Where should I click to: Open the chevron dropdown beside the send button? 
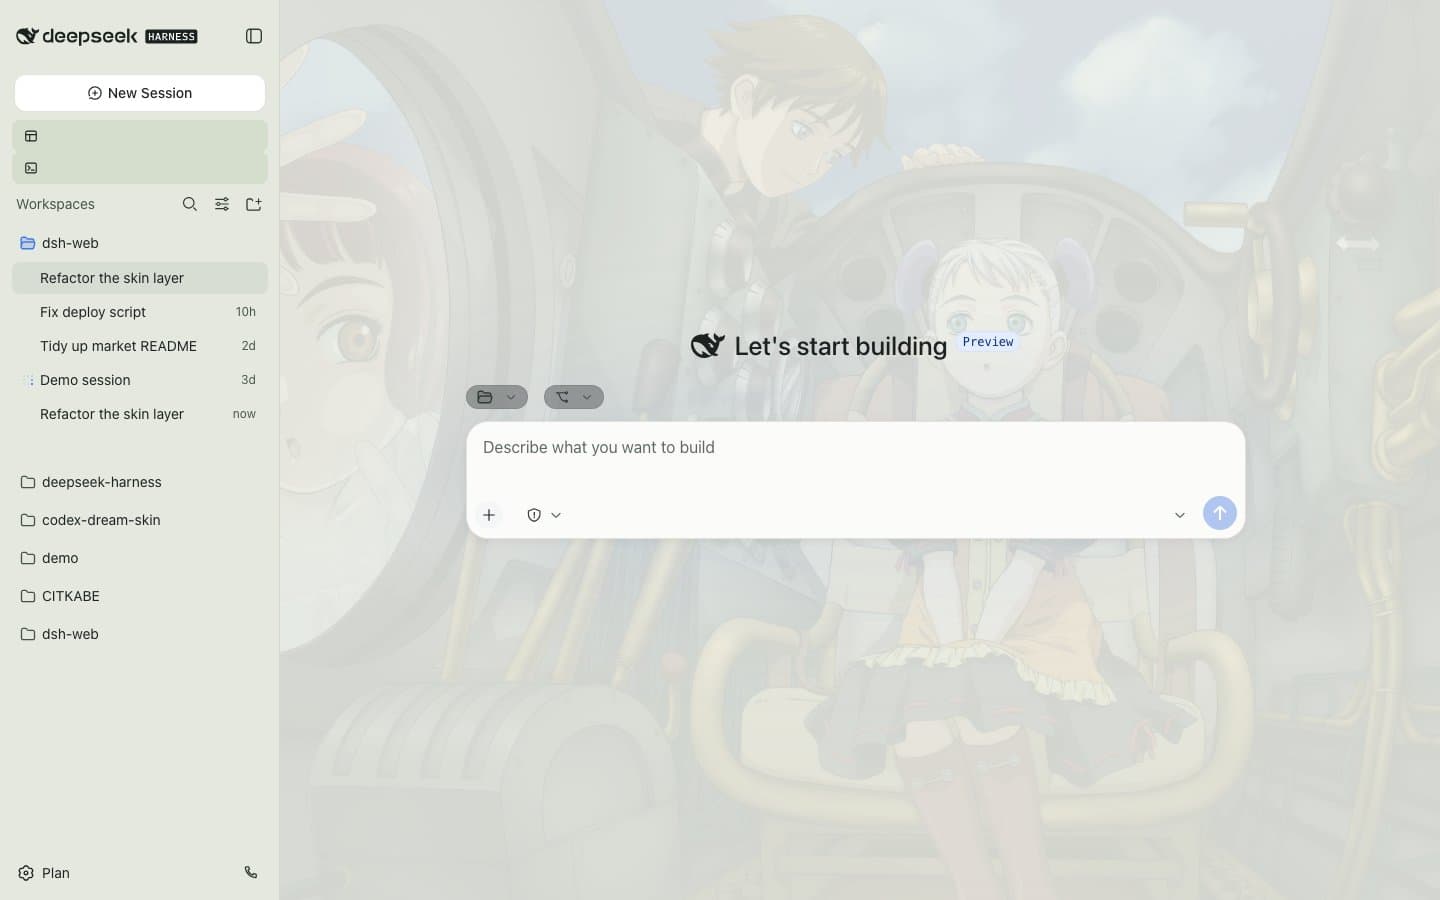[x=1180, y=515]
